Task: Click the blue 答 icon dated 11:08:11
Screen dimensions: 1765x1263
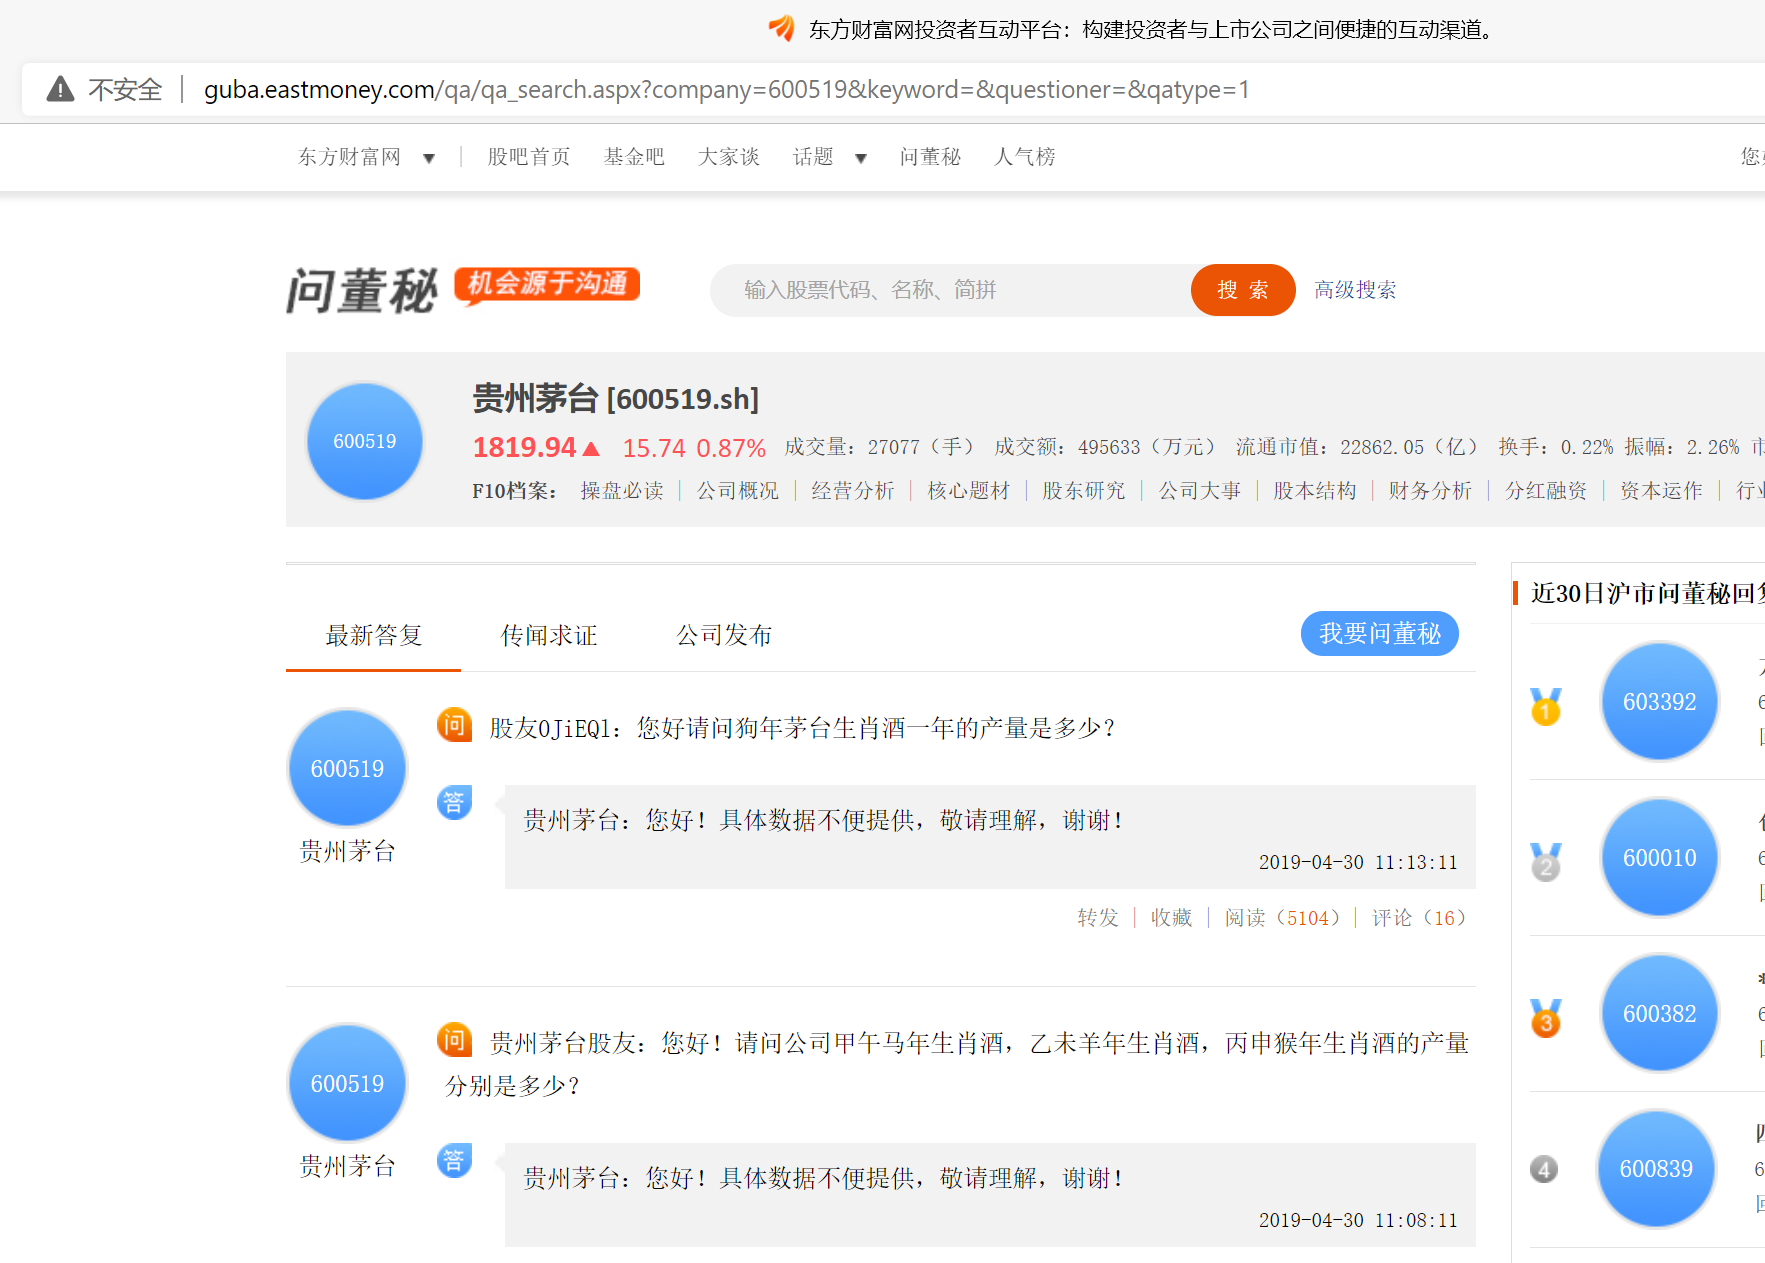Action: tap(454, 1160)
